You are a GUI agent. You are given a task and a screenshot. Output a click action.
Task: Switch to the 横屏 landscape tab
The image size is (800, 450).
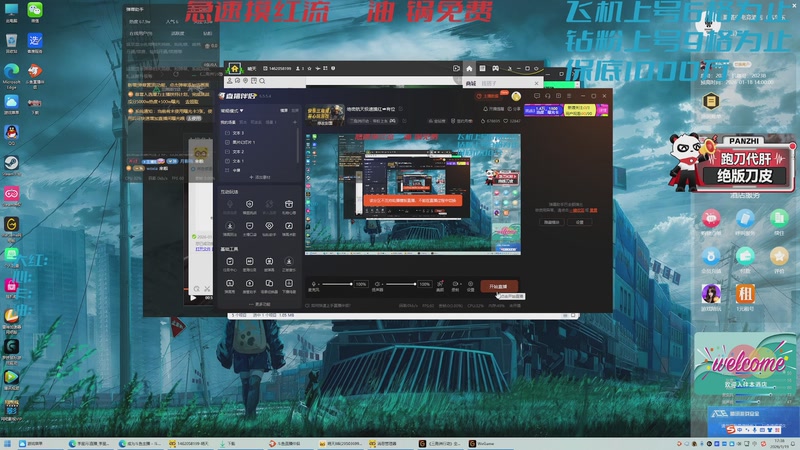click(x=284, y=110)
